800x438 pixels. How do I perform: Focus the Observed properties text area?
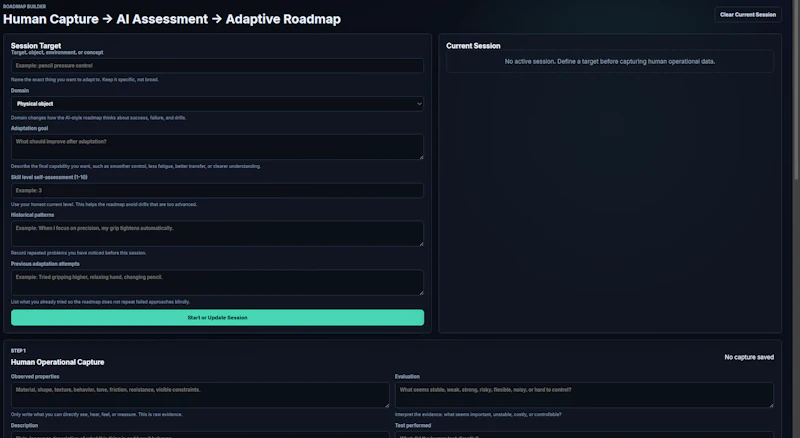pos(200,395)
